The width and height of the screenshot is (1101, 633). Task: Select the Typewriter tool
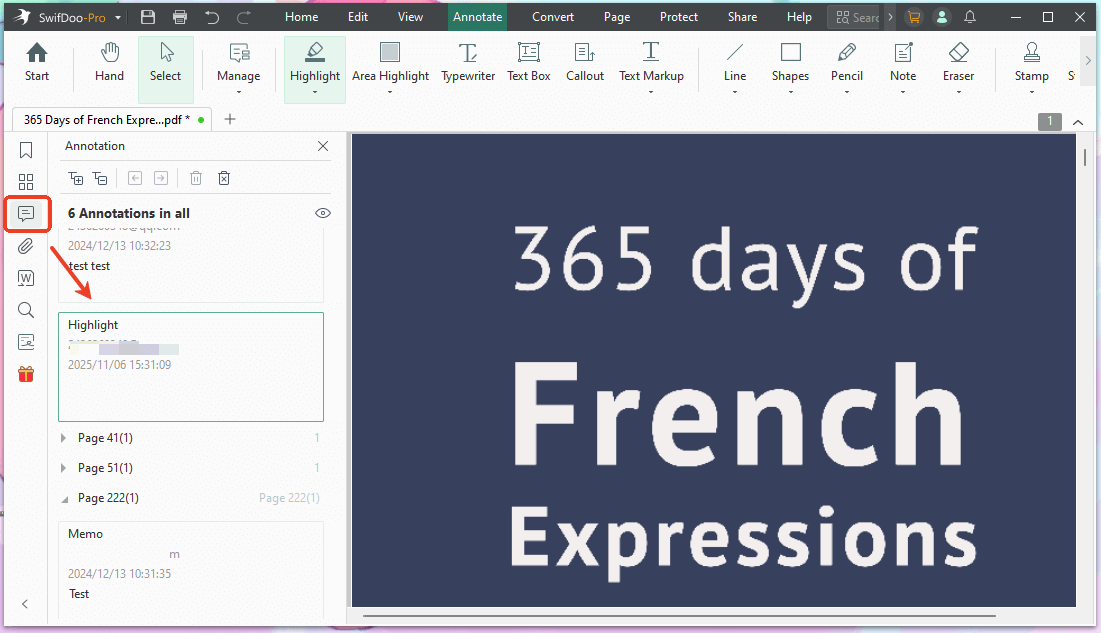pyautogui.click(x=468, y=63)
